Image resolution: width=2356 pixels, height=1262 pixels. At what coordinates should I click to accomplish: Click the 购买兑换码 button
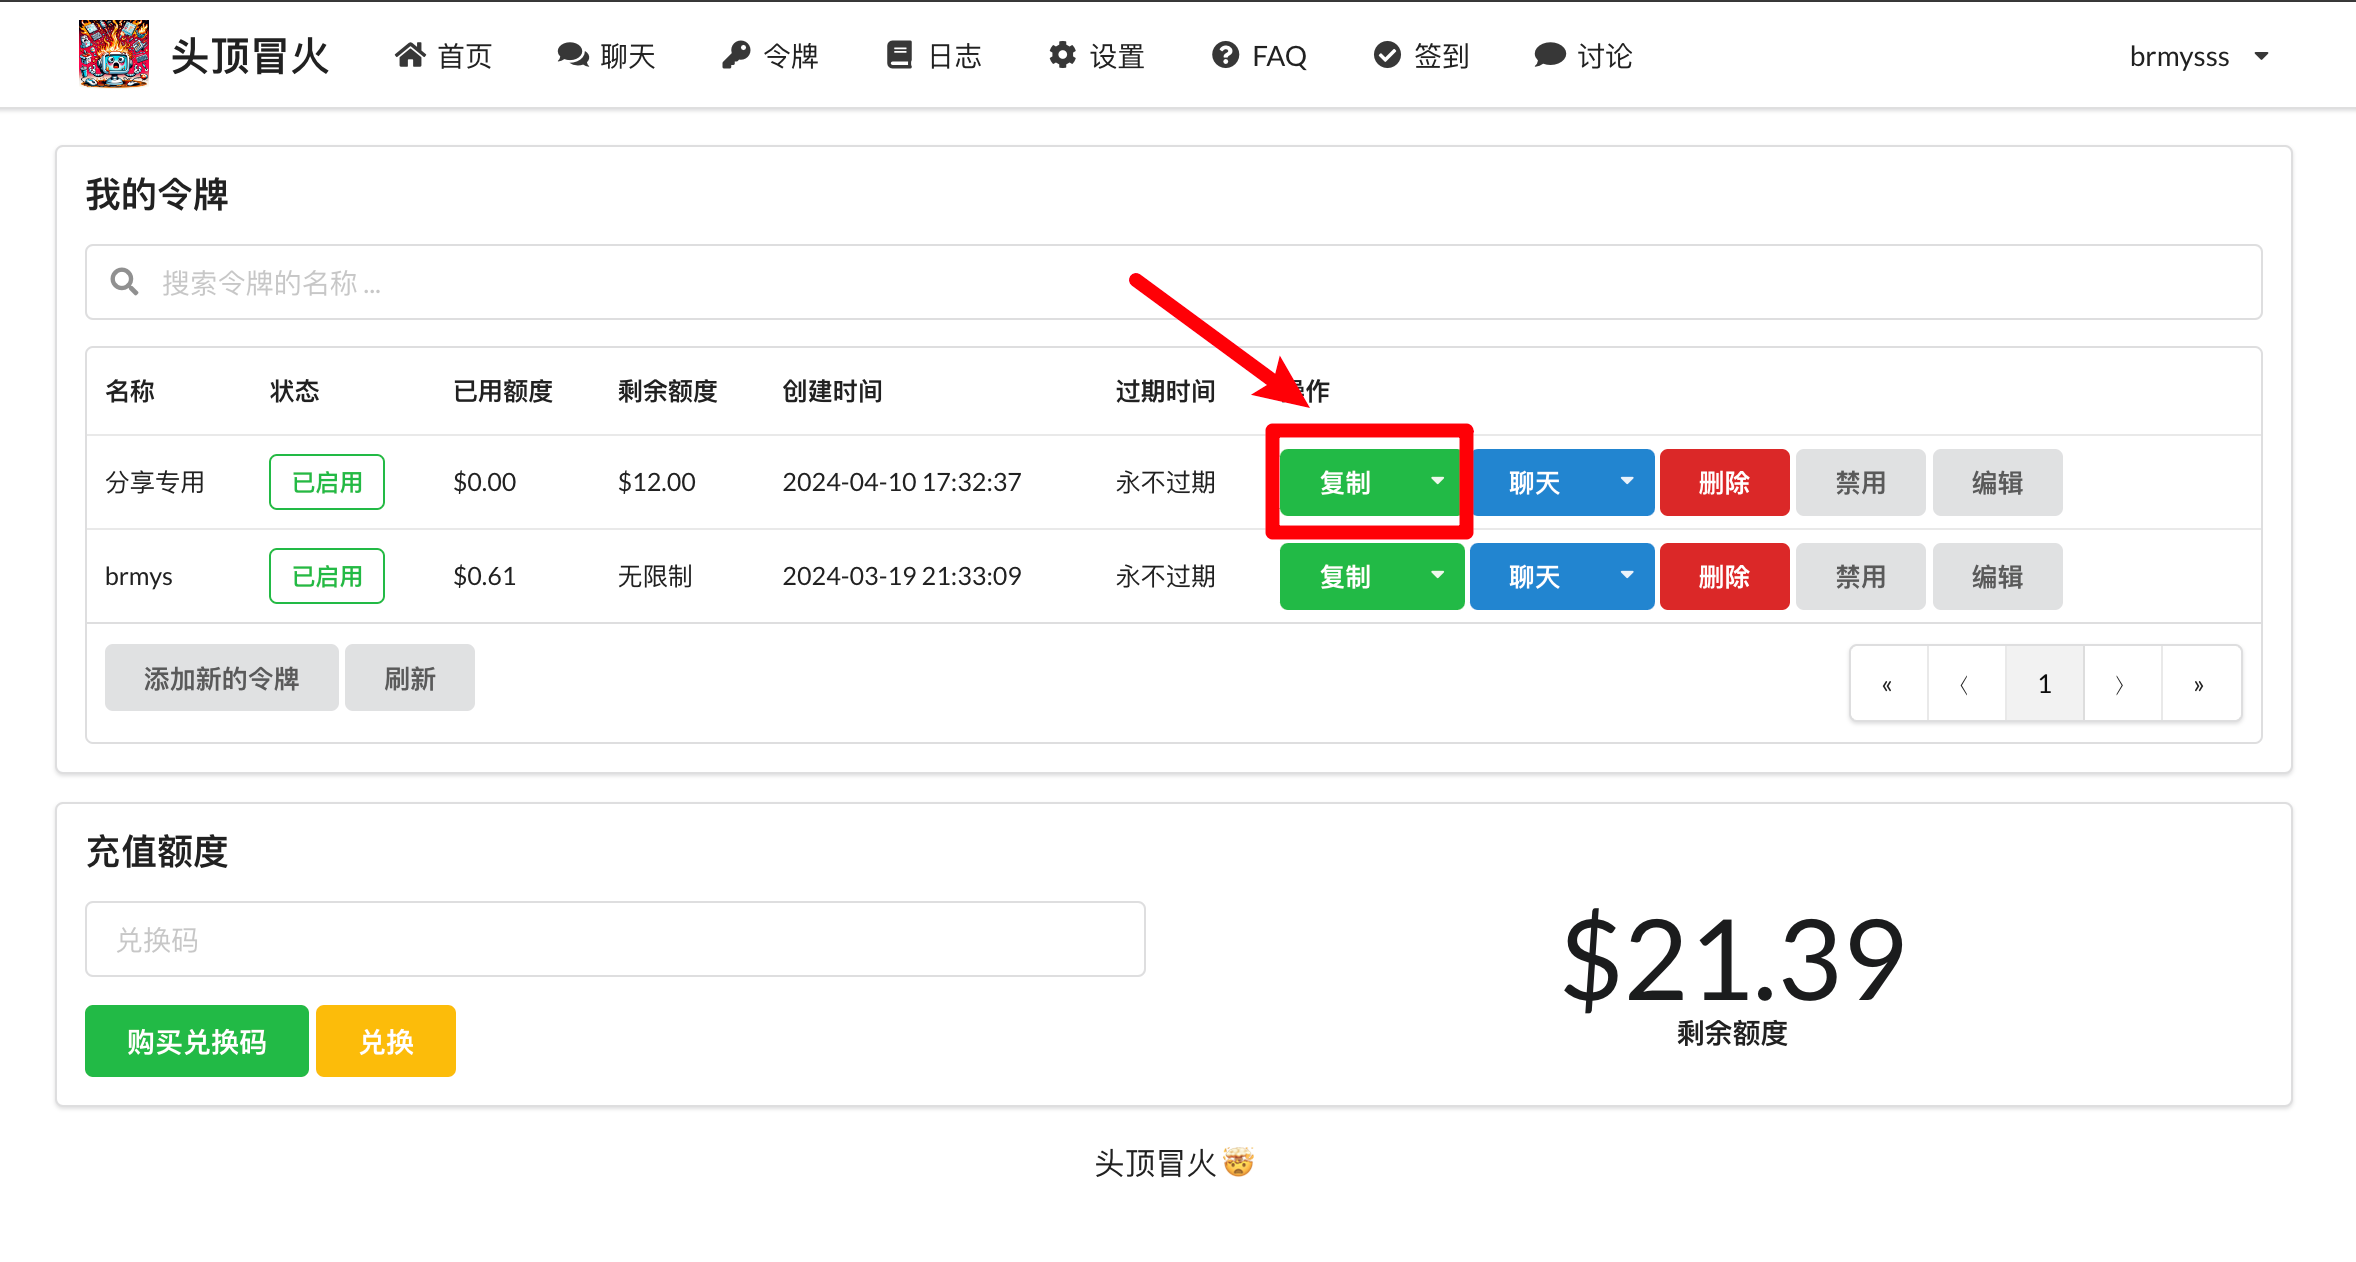tap(197, 1041)
